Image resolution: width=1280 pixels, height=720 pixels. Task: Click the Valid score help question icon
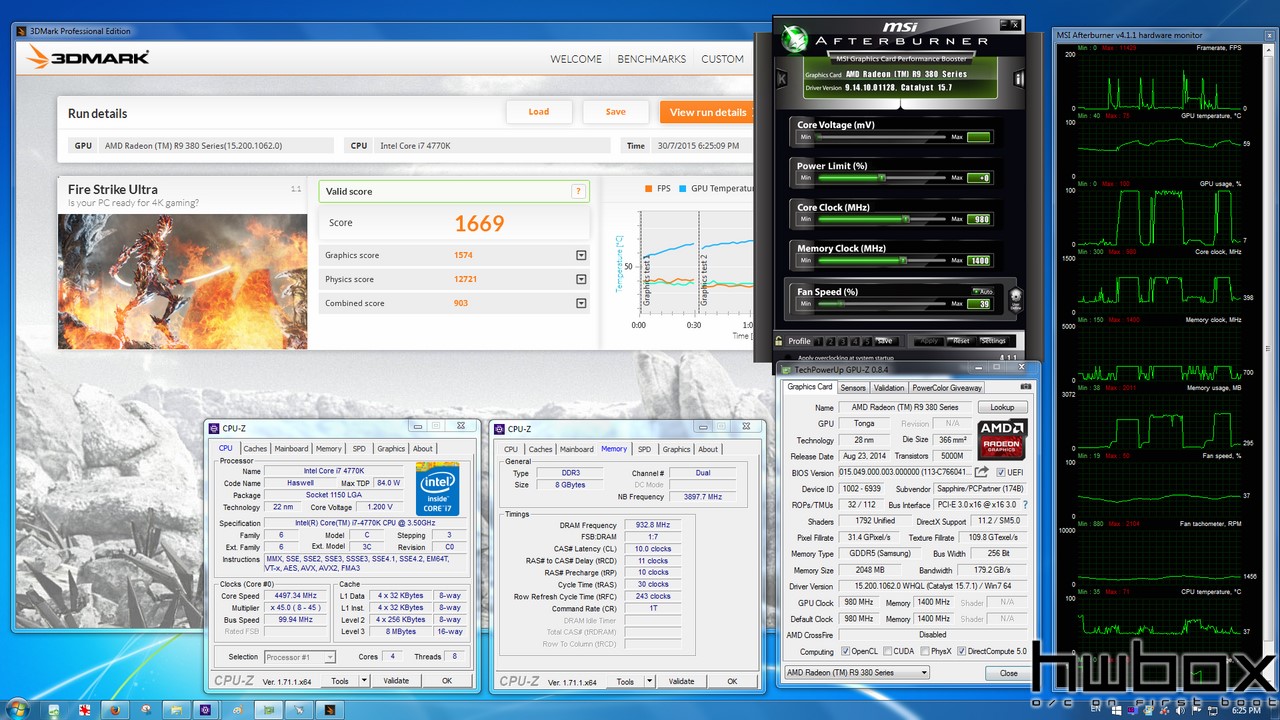tap(577, 191)
